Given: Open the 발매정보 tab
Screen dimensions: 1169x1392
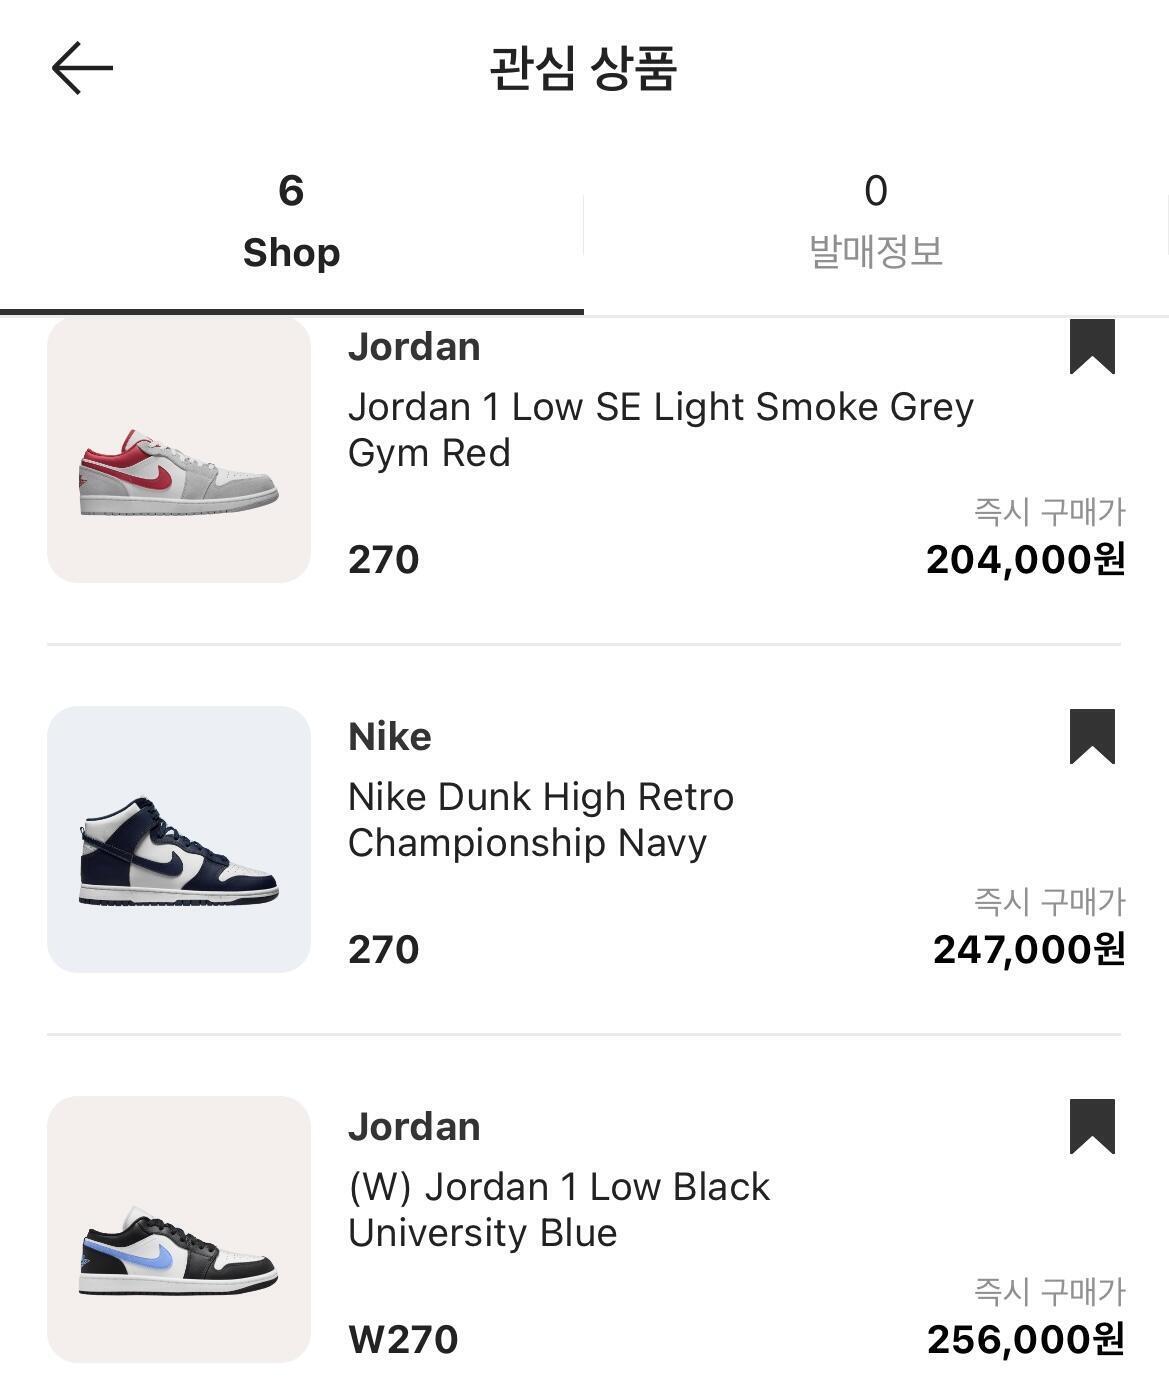Looking at the screenshot, I should pyautogui.click(x=875, y=222).
